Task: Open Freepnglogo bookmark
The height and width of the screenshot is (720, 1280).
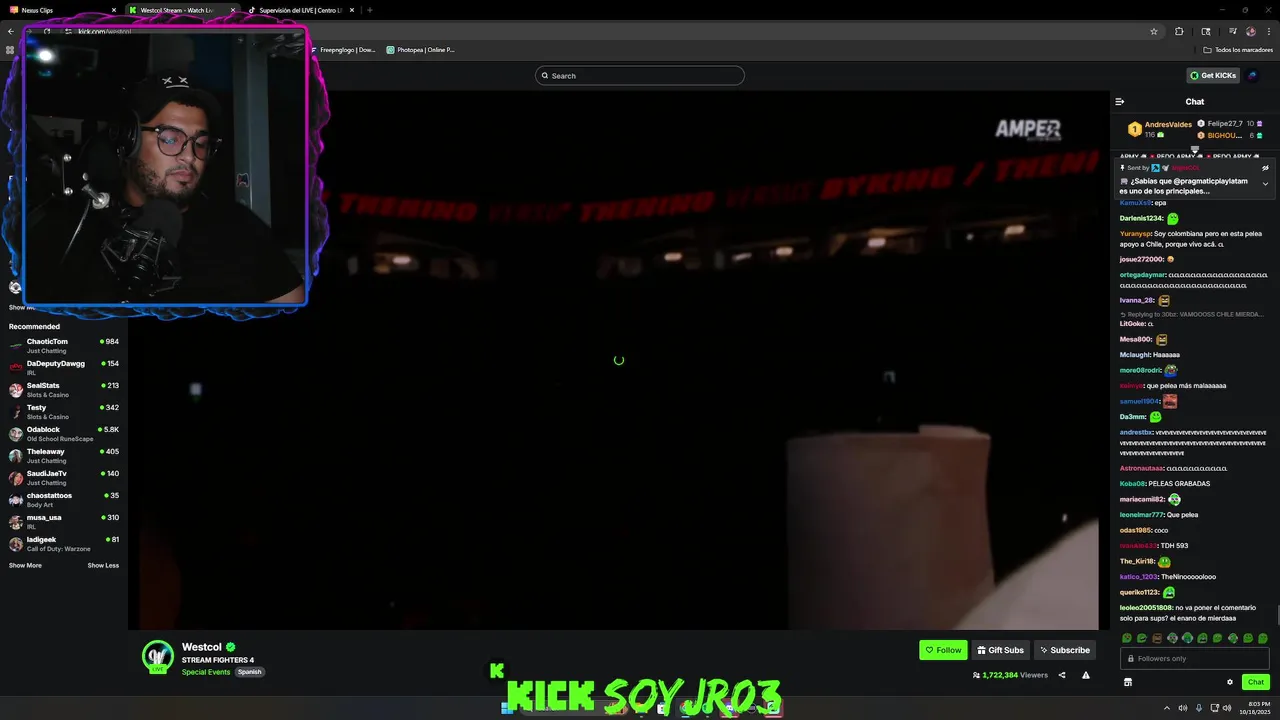Action: pyautogui.click(x=343, y=49)
